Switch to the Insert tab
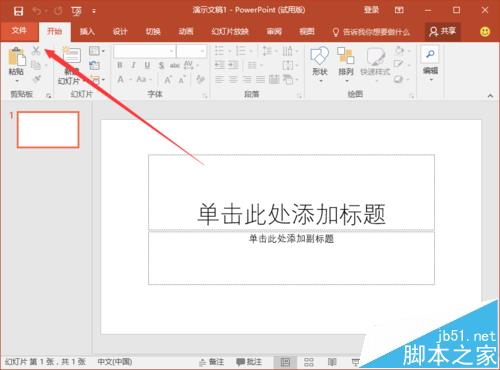This screenshot has width=500, height=370. coord(87,32)
